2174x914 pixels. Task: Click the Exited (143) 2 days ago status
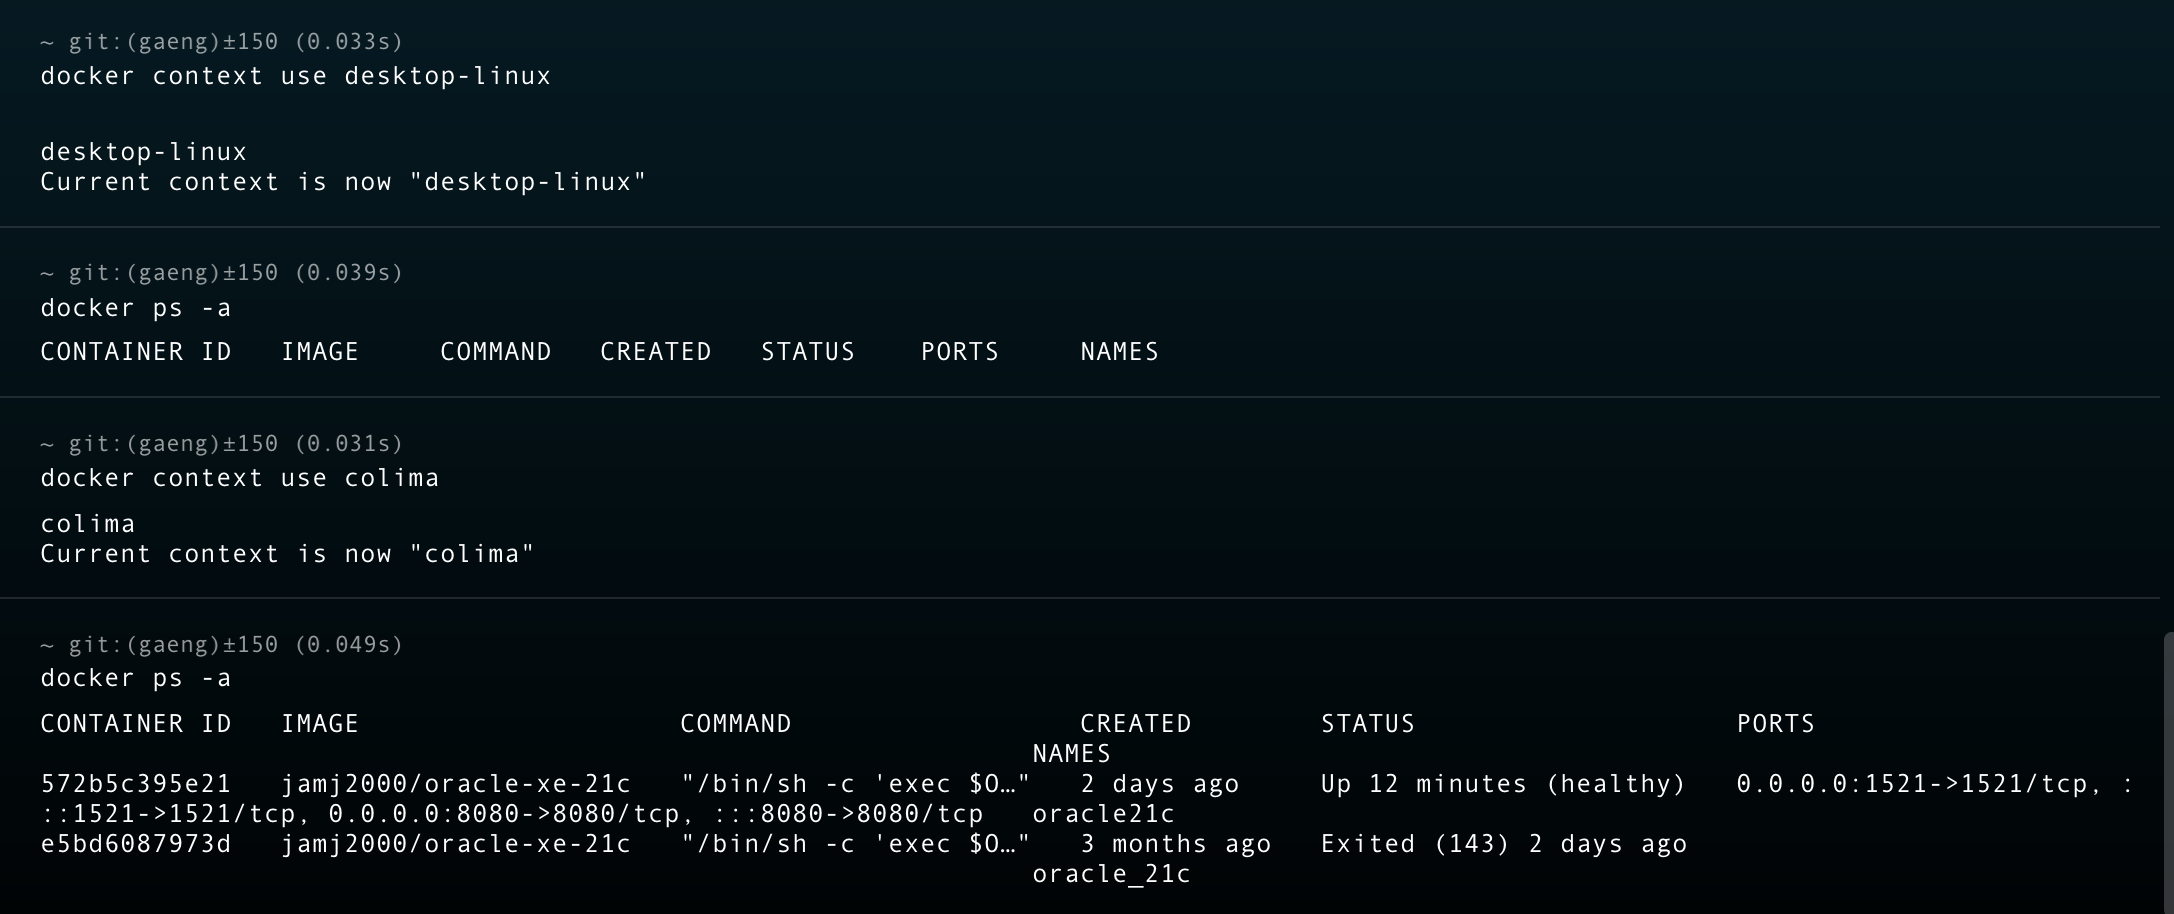(x=1502, y=844)
